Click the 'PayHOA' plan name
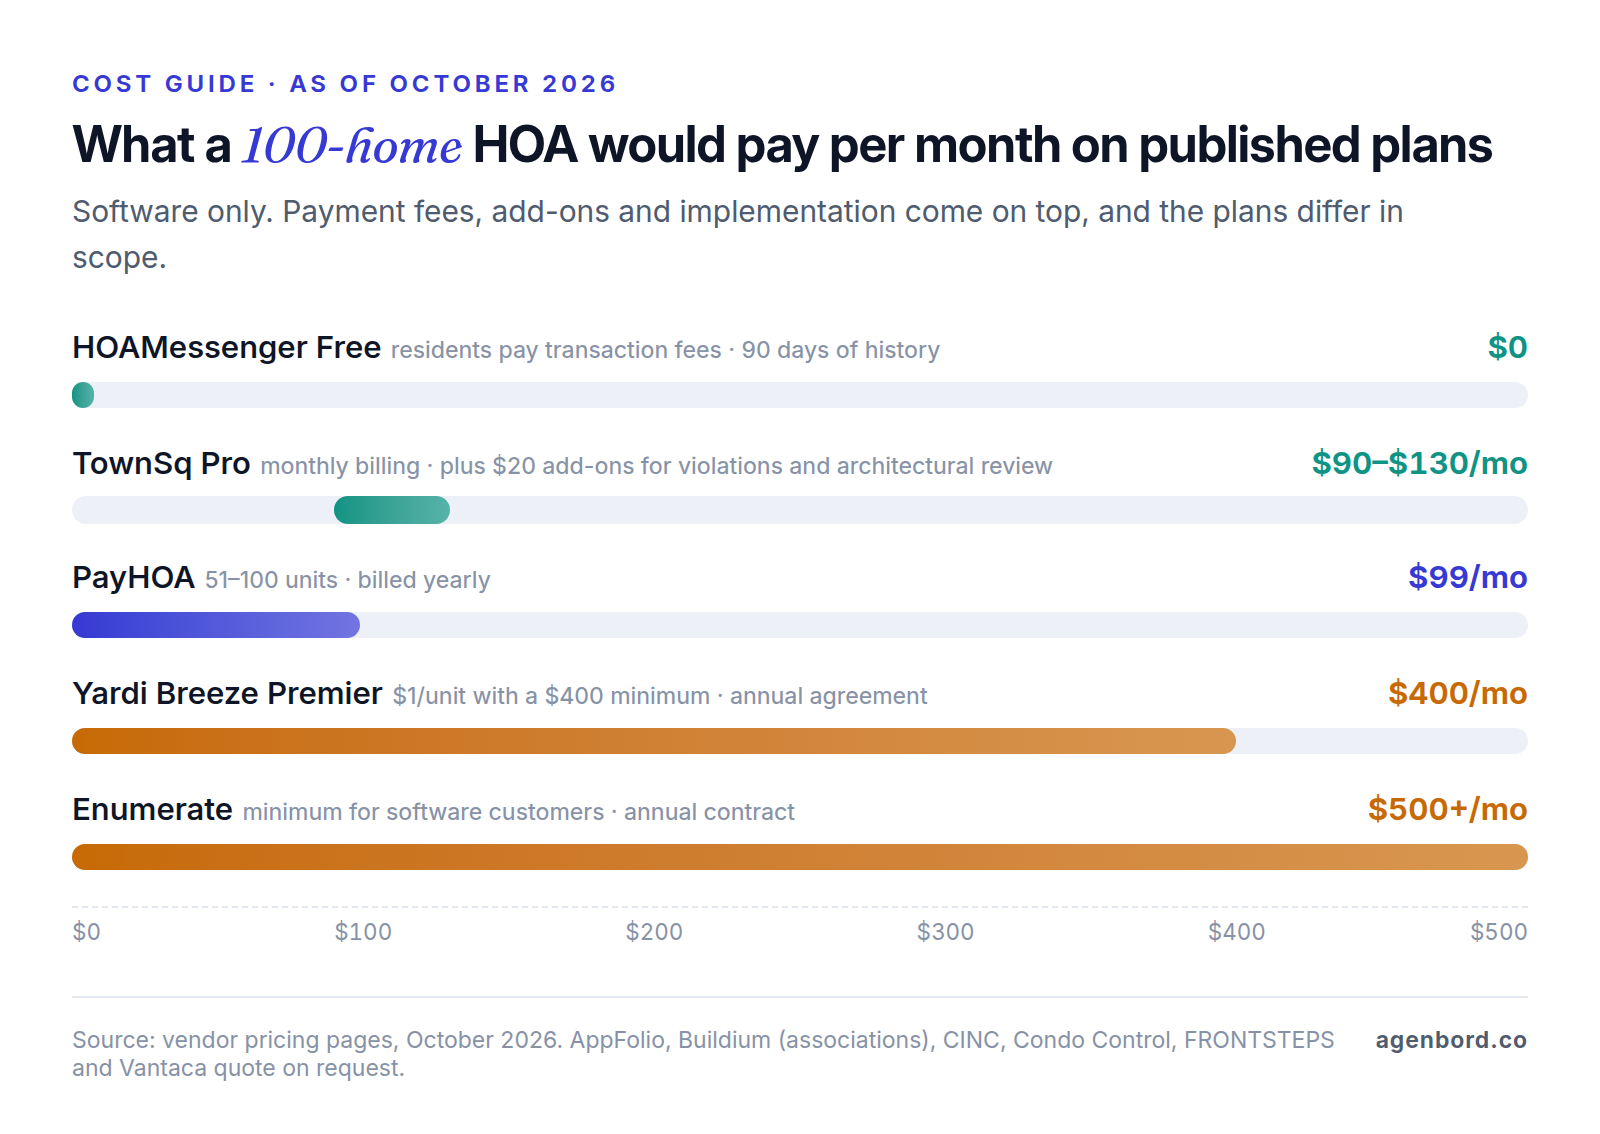The image size is (1600, 1134). 133,577
